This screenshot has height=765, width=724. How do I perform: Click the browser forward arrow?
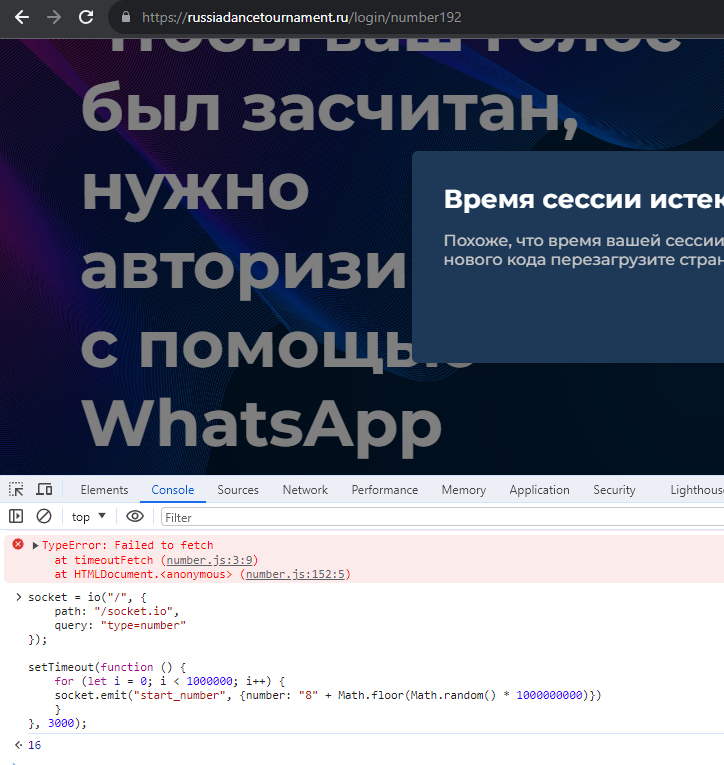[54, 17]
